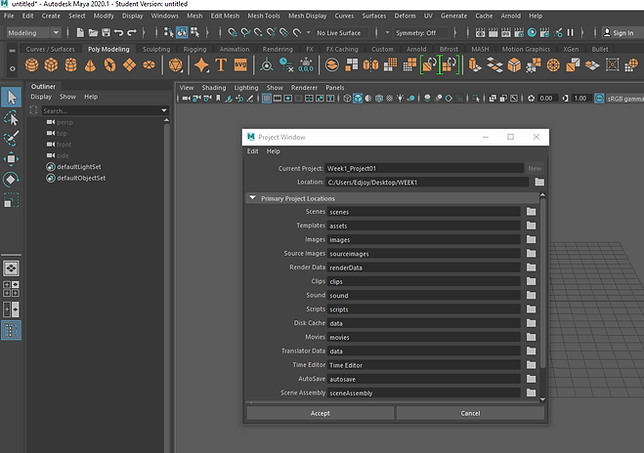
Task: Collapse Primary Project Locations section
Action: (252, 198)
